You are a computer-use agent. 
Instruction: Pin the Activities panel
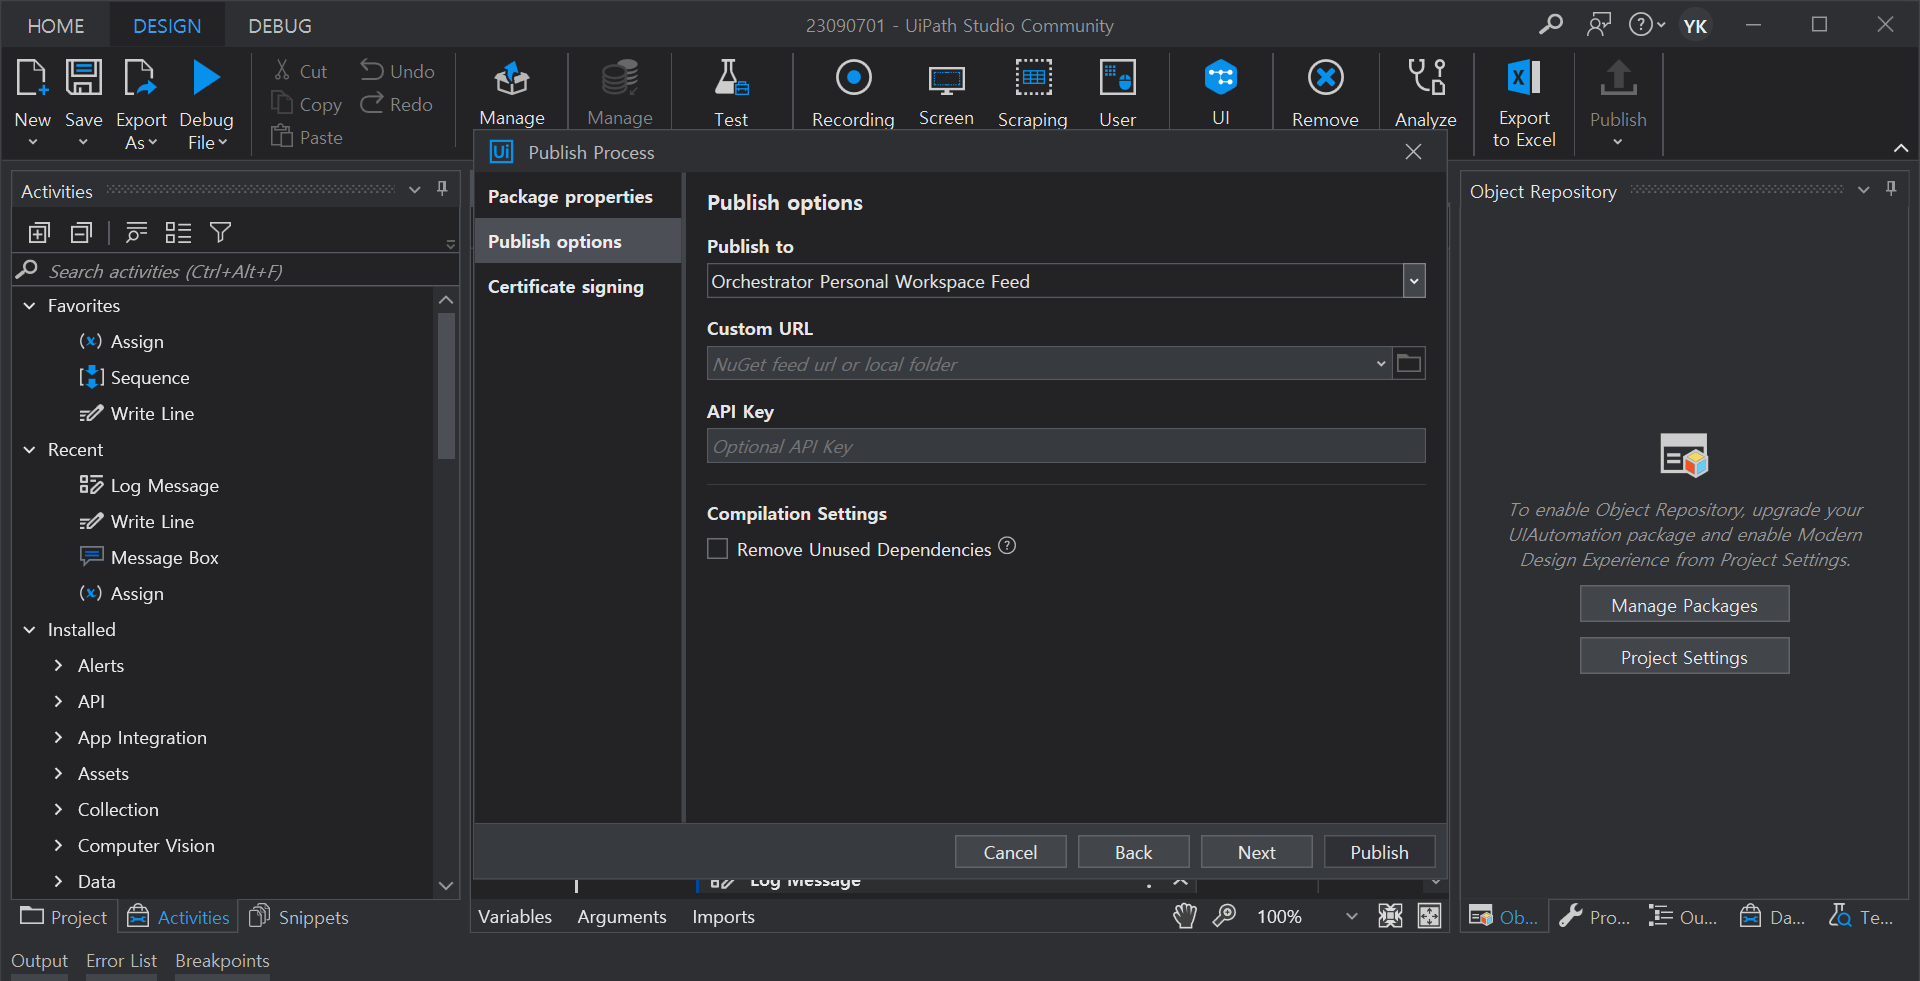pyautogui.click(x=442, y=189)
